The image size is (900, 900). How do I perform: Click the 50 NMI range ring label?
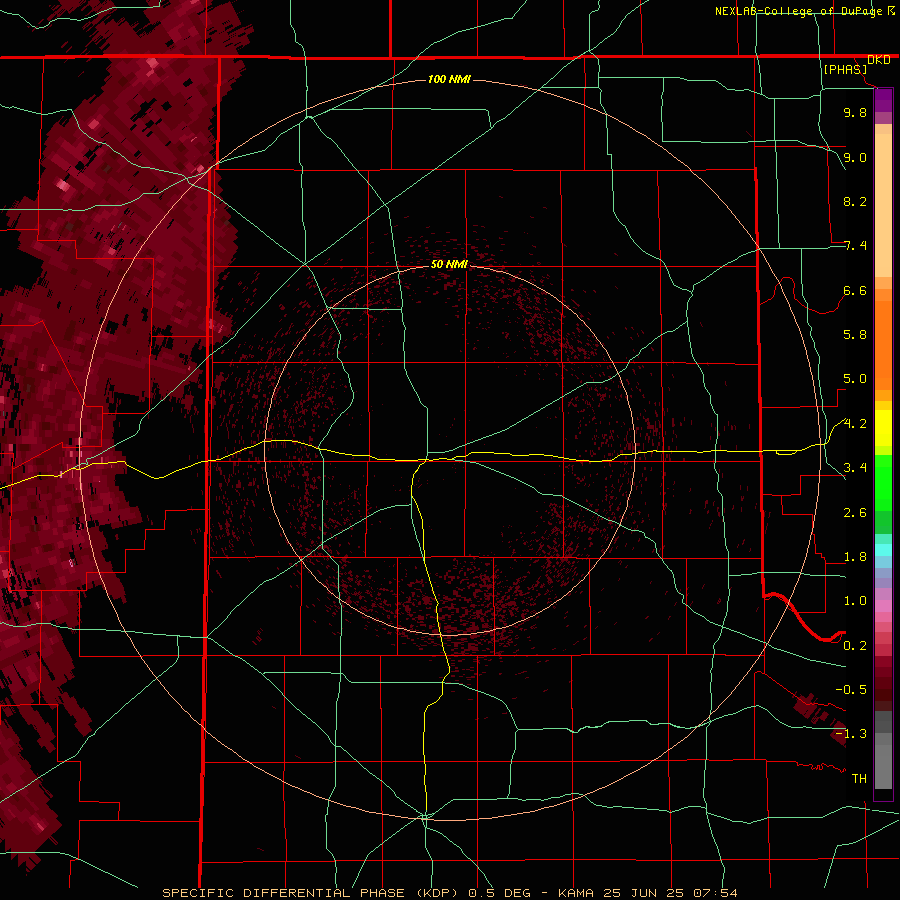(x=449, y=264)
